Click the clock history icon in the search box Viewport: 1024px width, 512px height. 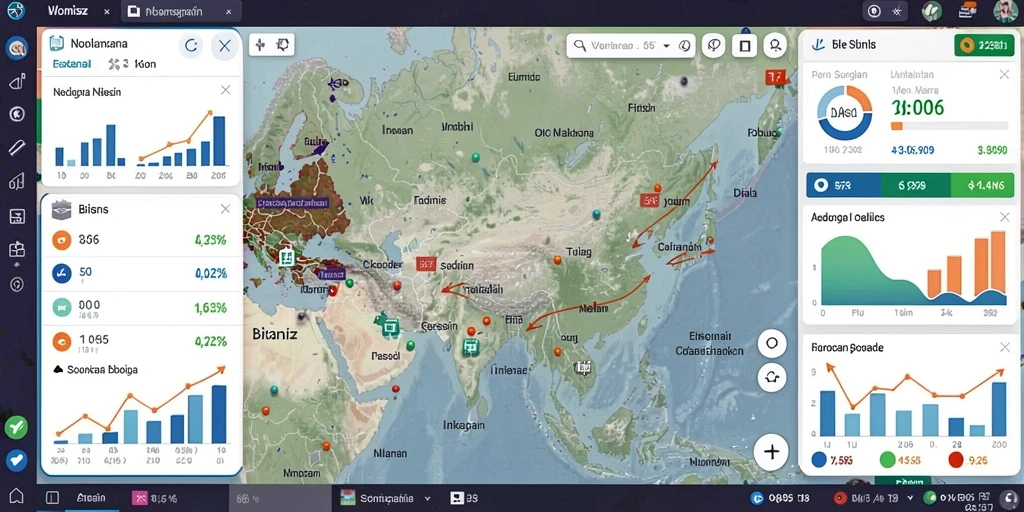684,46
